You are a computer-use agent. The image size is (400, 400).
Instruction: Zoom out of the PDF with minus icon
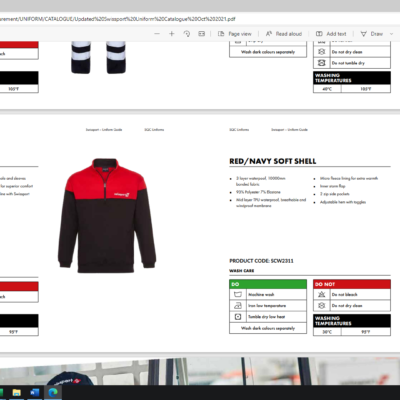(157, 34)
